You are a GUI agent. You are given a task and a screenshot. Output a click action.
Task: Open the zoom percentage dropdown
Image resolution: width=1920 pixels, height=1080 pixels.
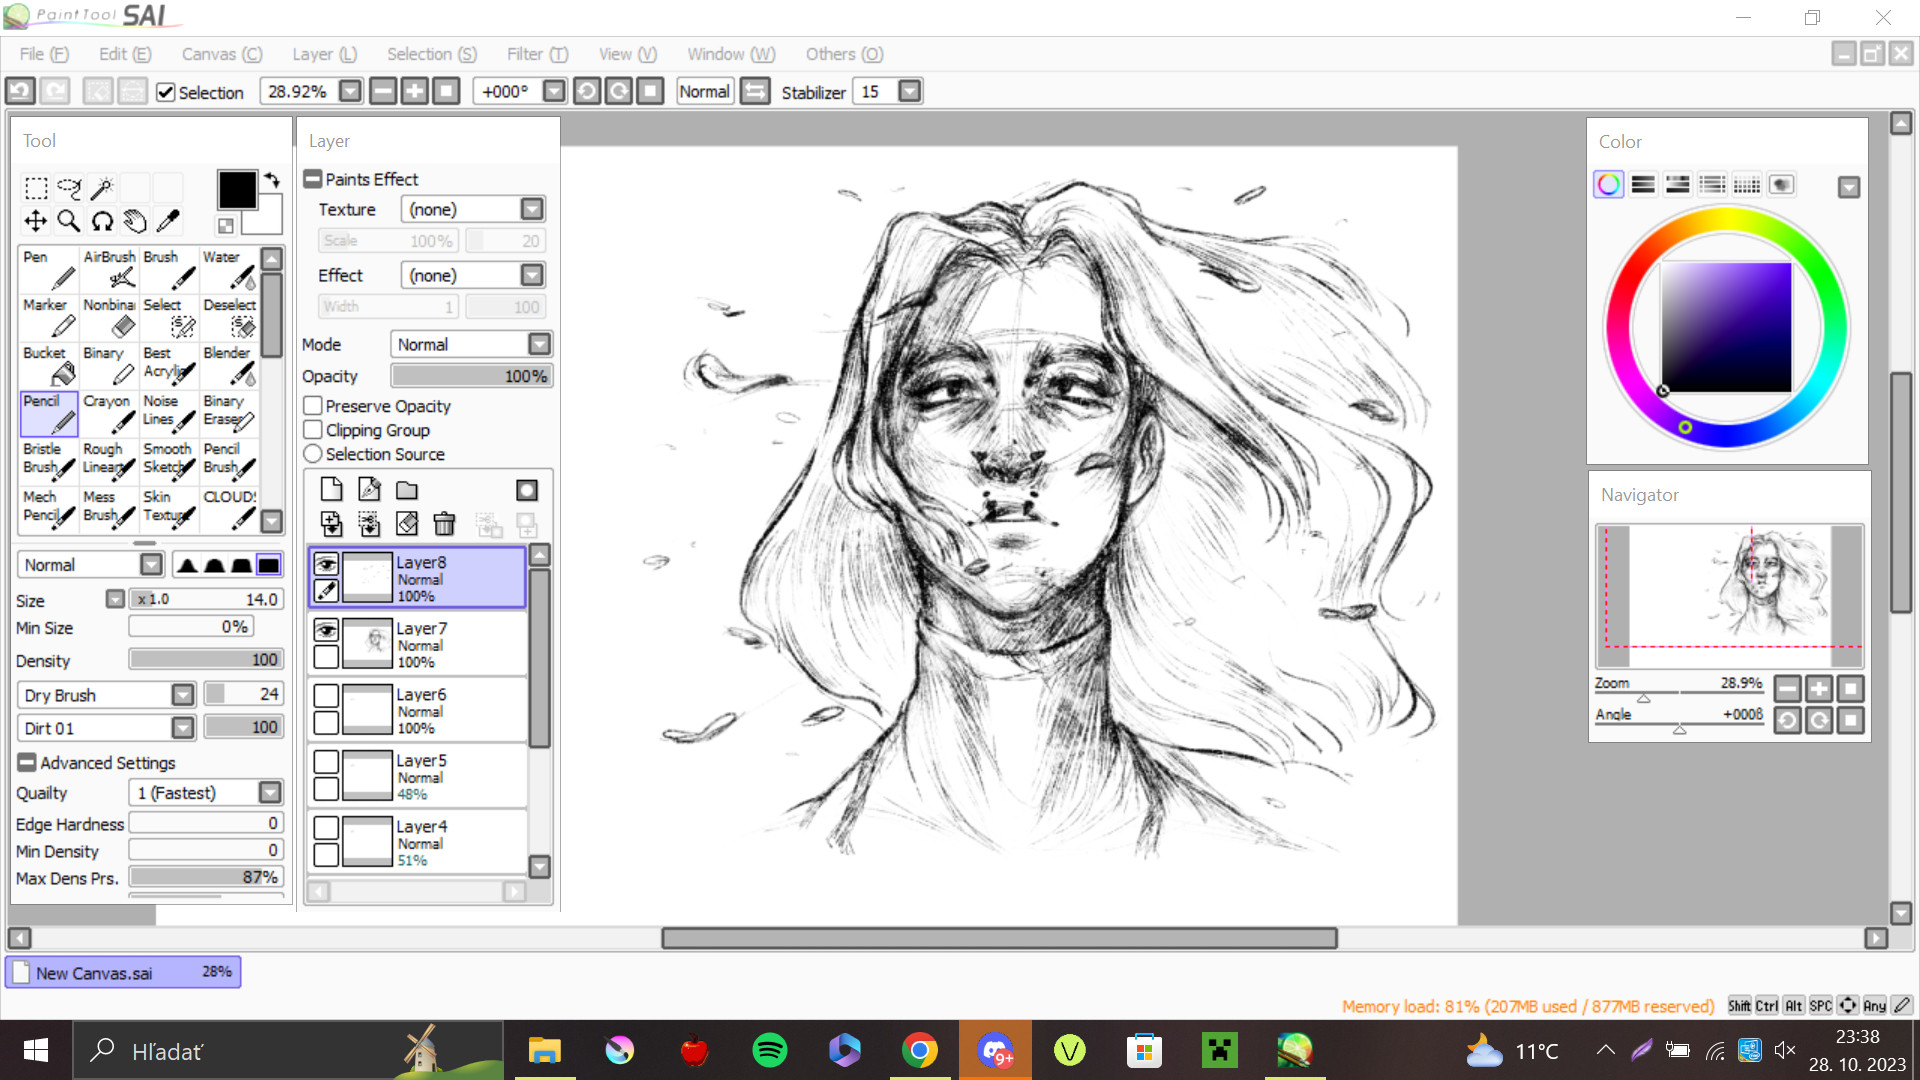tap(350, 91)
